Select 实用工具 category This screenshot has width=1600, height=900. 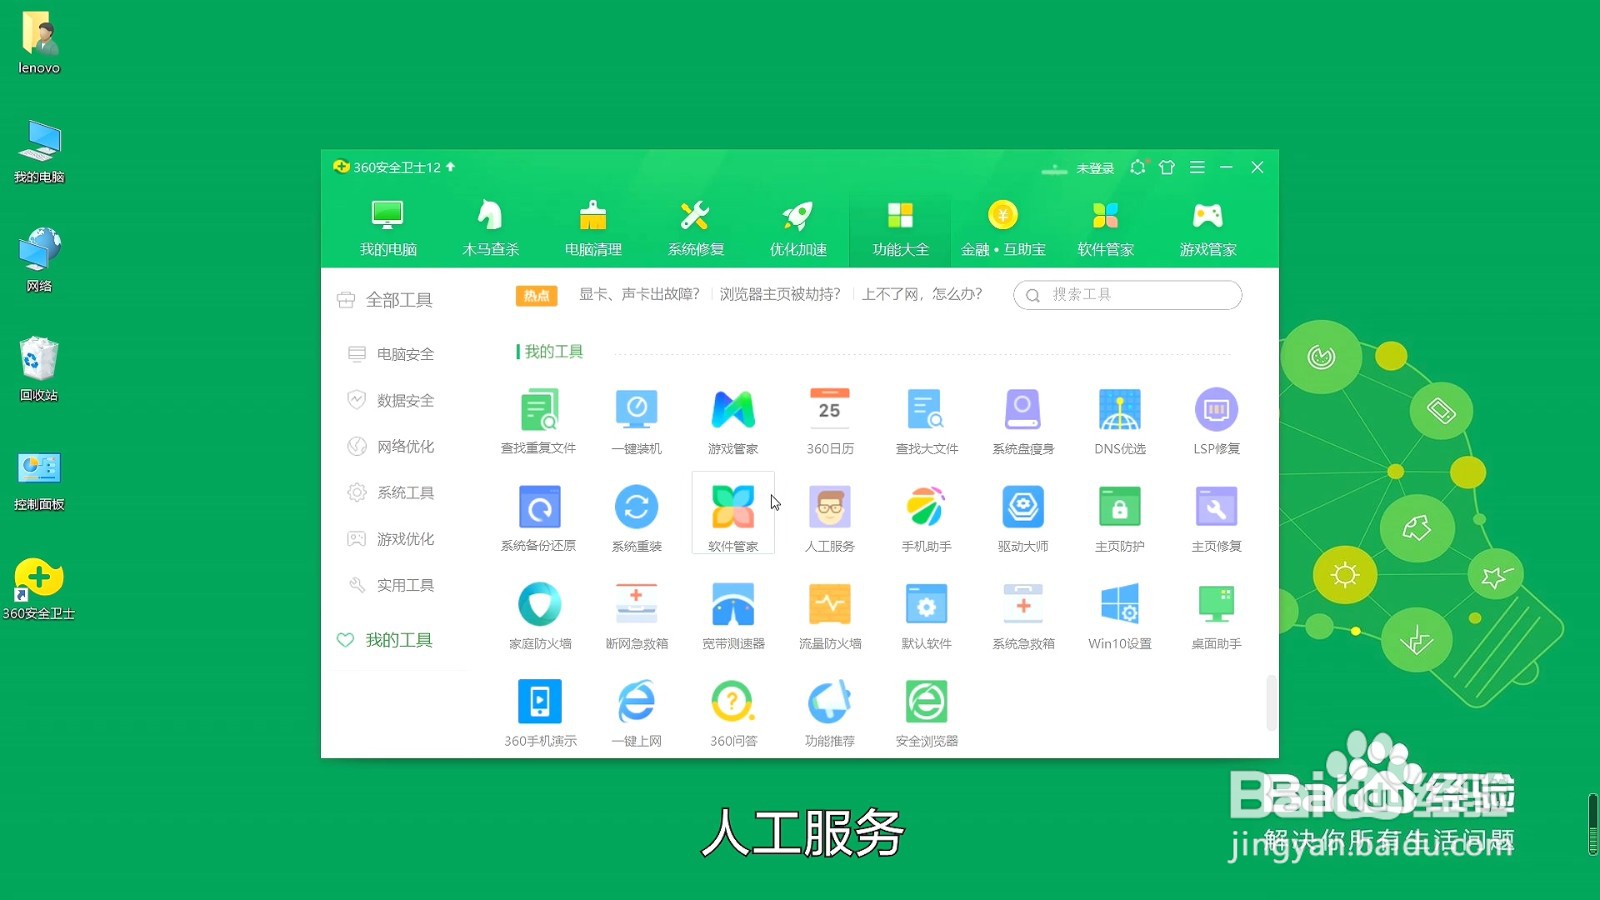click(x=391, y=585)
